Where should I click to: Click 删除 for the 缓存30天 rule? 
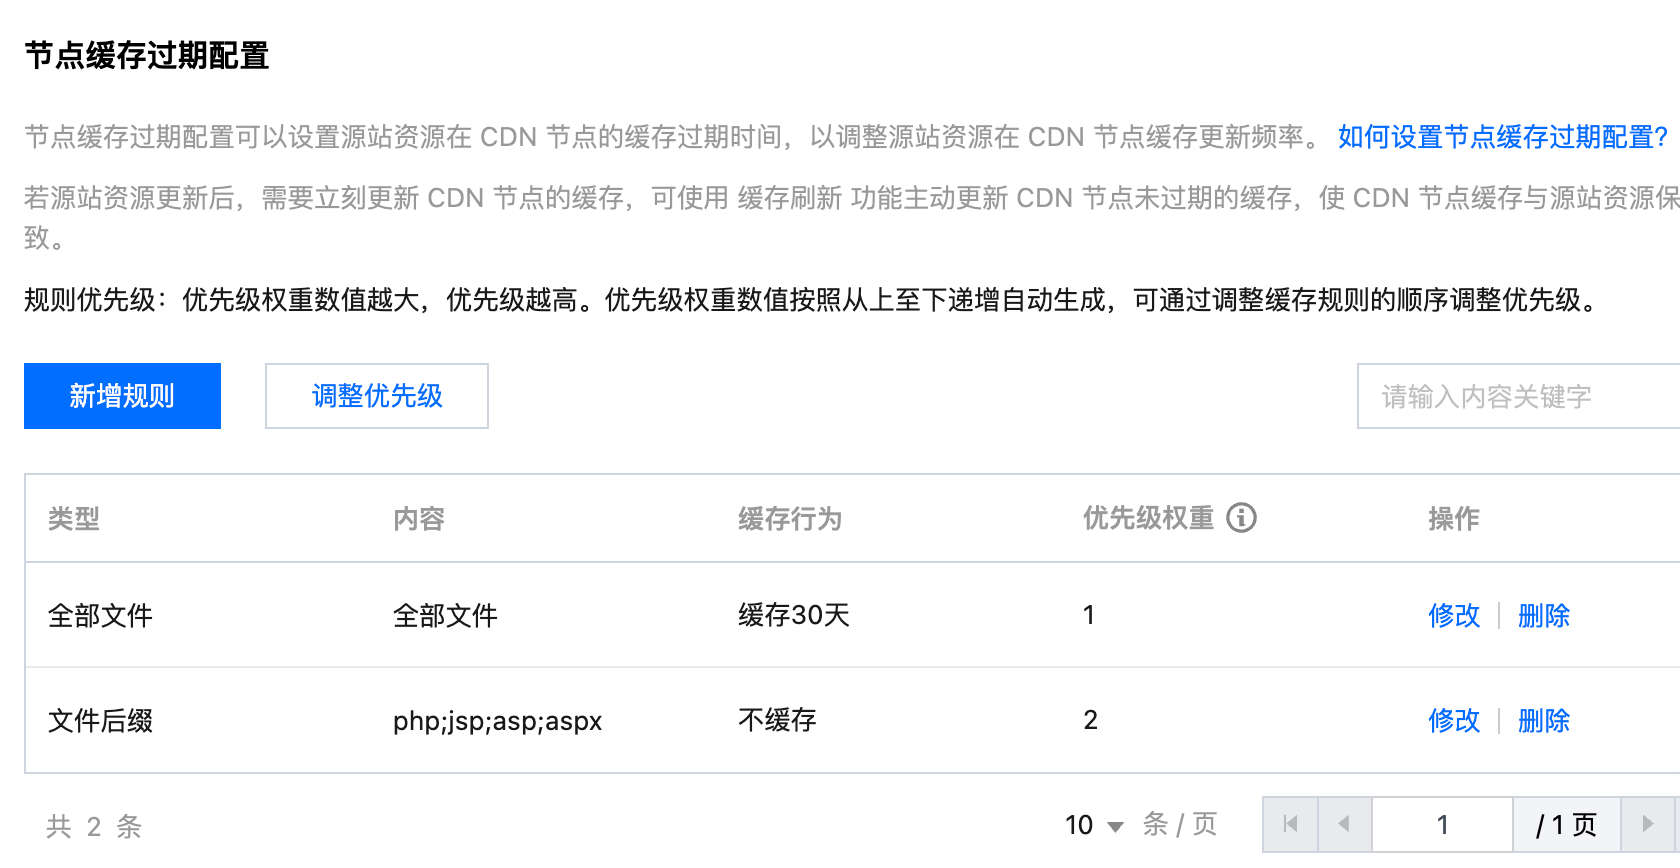pos(1544,615)
